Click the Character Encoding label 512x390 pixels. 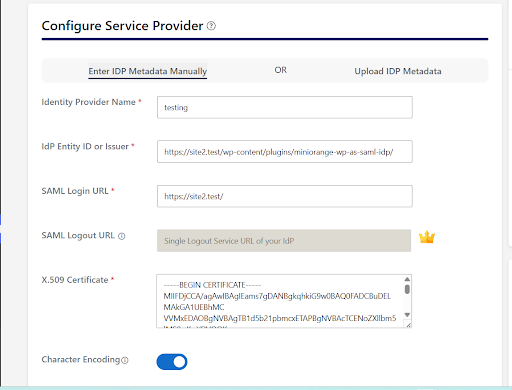[81, 360]
